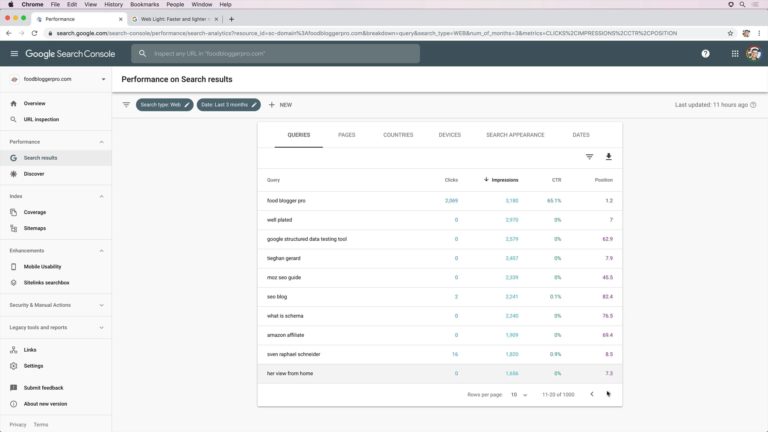Open macOS Spotlight search icon
Viewport: 768px width, 432px height.
(x=743, y=4)
